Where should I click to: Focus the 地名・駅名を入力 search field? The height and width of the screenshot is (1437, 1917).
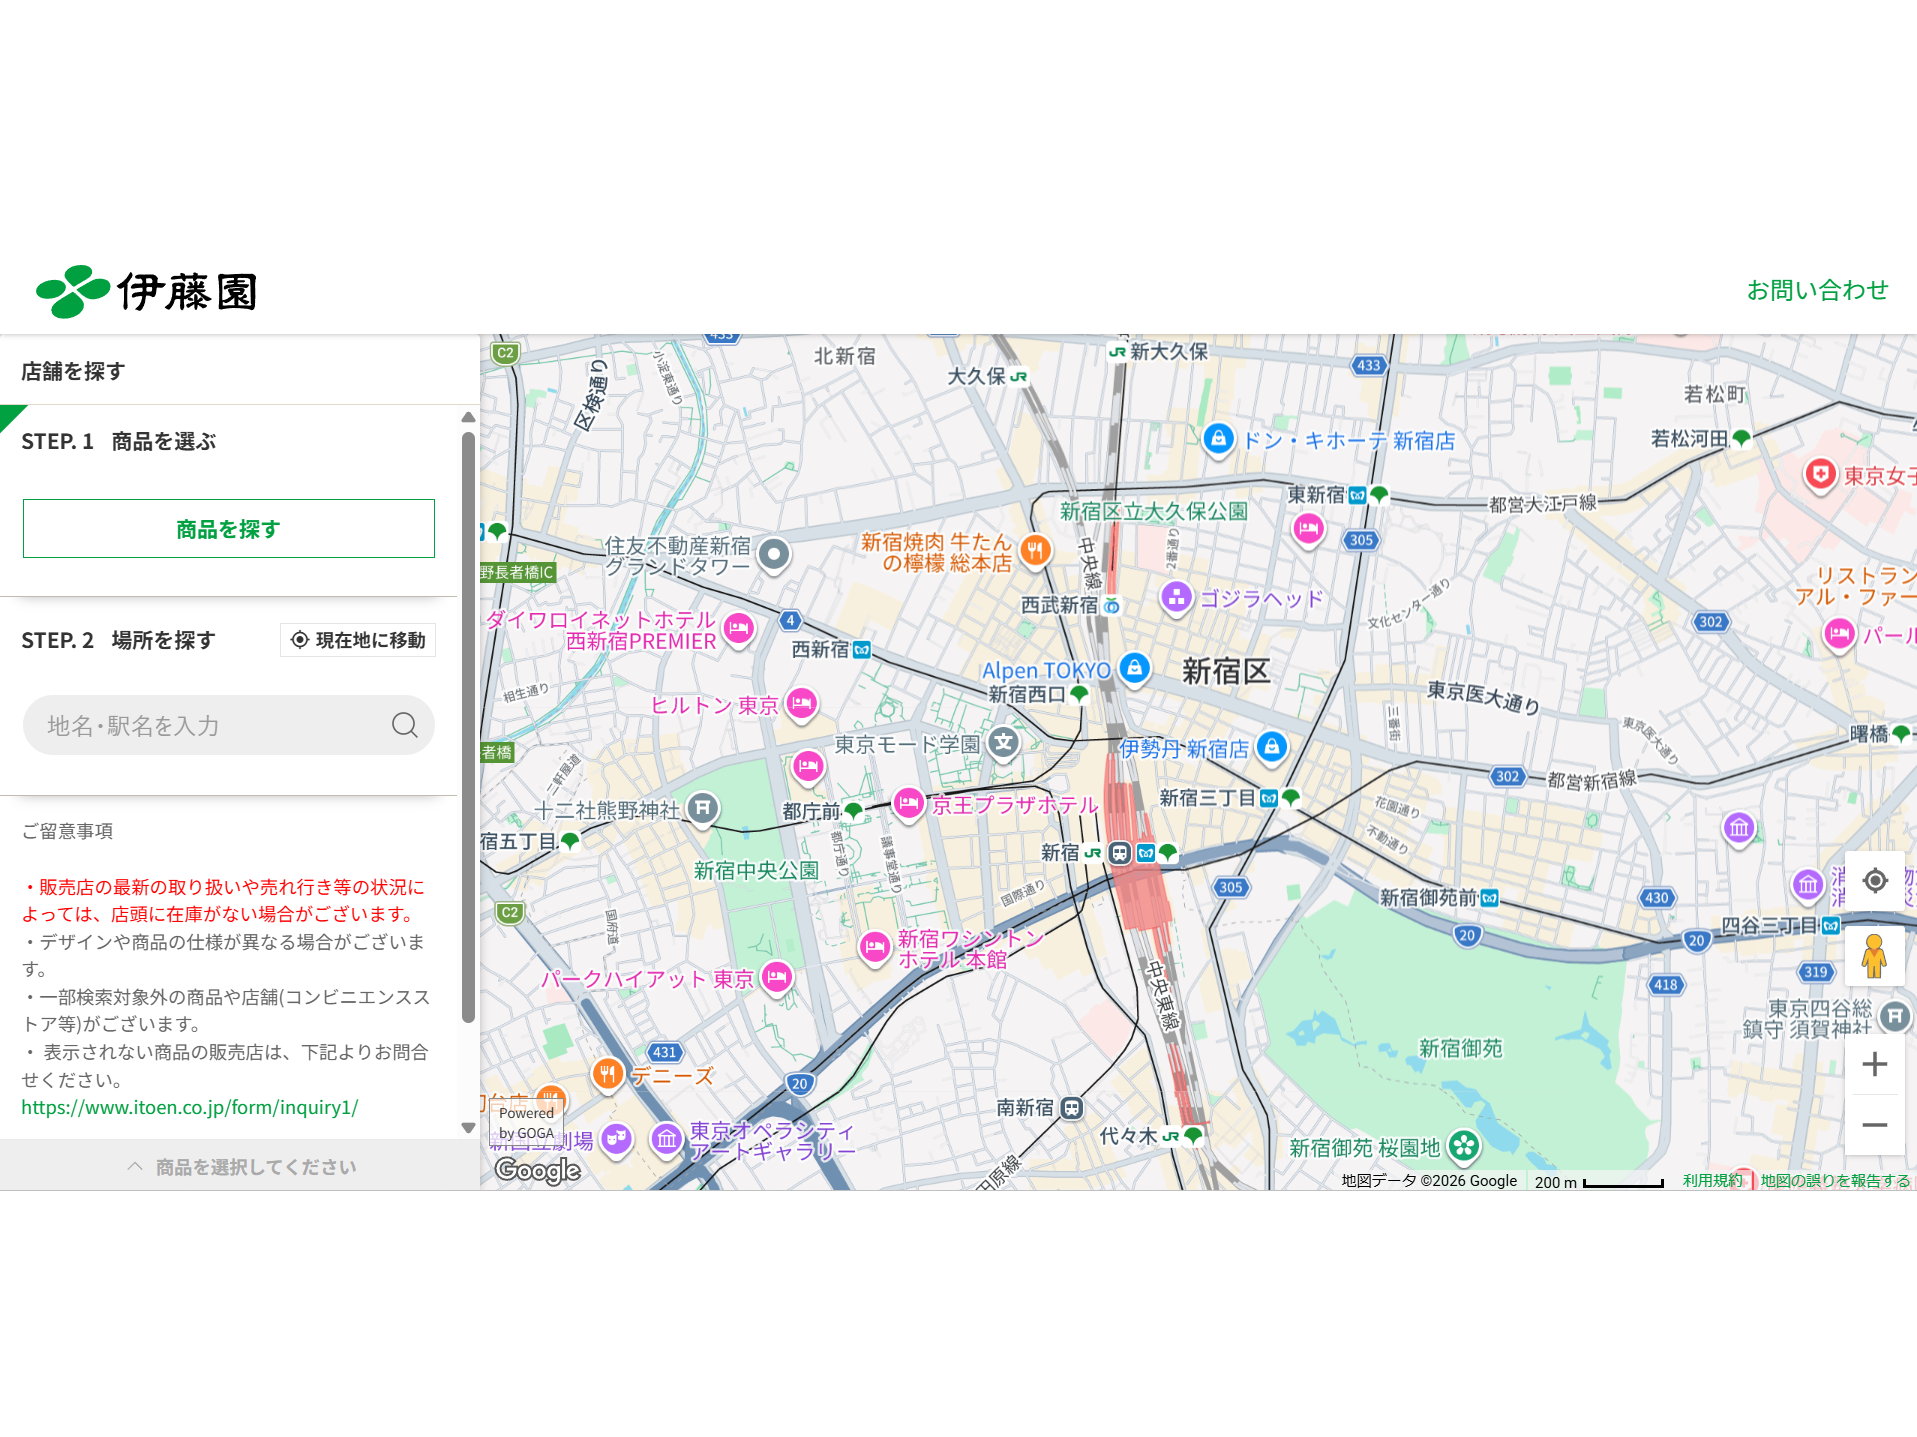pyautogui.click(x=229, y=725)
